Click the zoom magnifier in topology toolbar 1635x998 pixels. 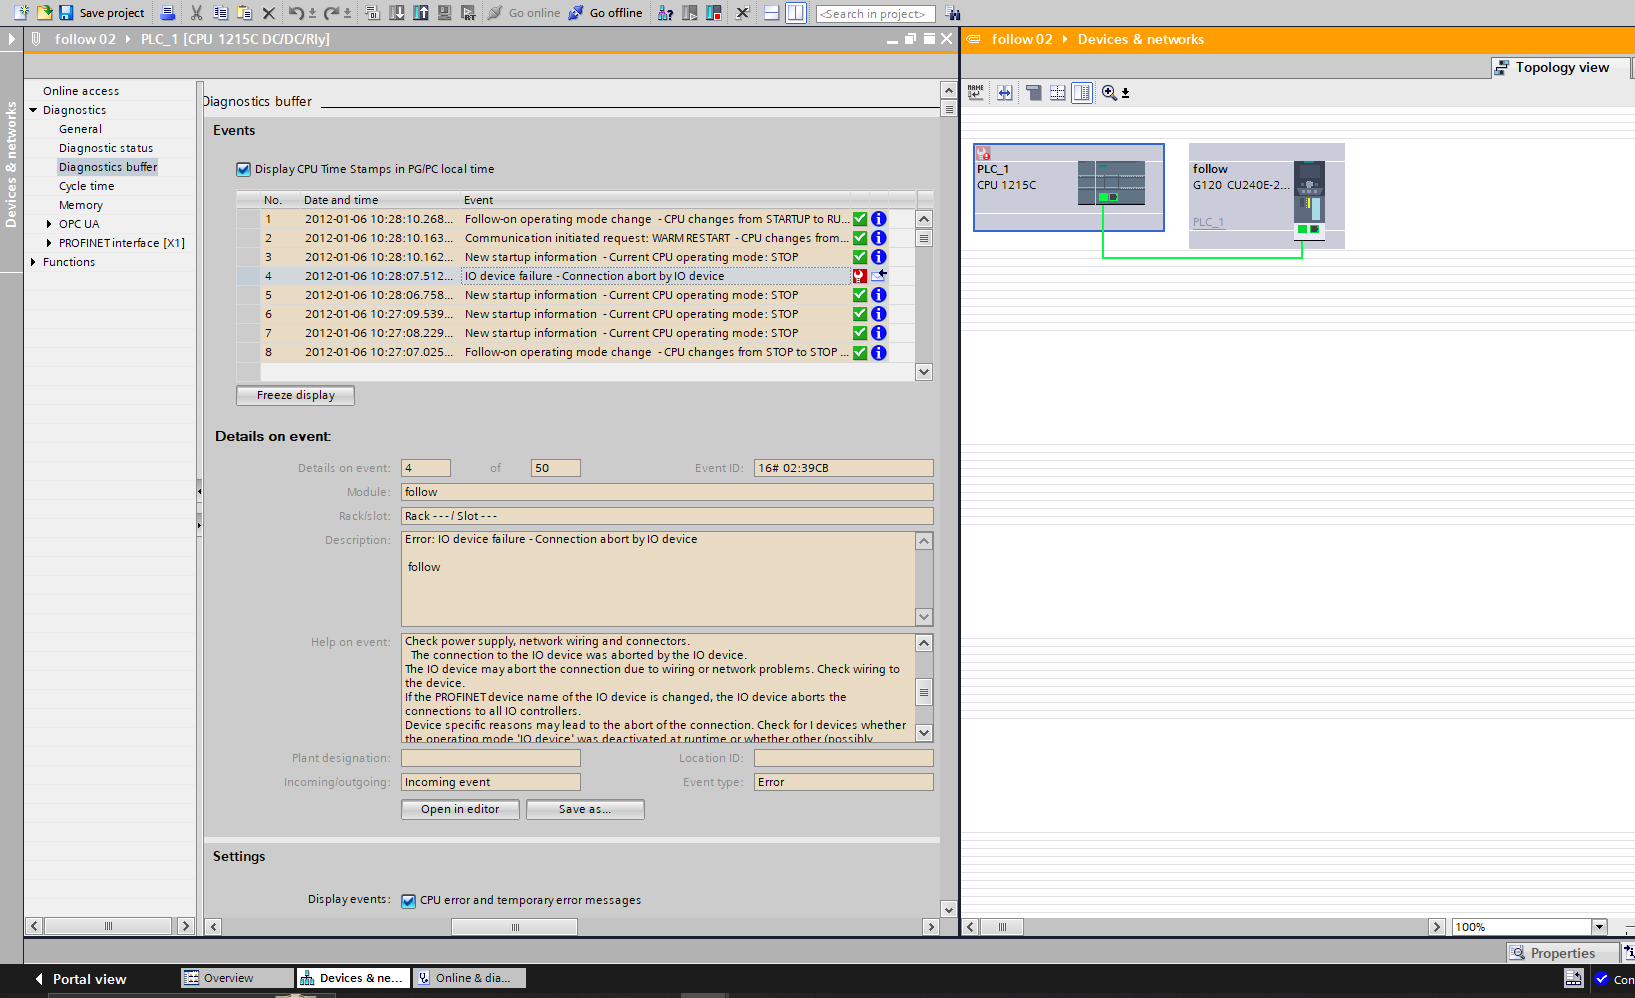[x=1109, y=93]
